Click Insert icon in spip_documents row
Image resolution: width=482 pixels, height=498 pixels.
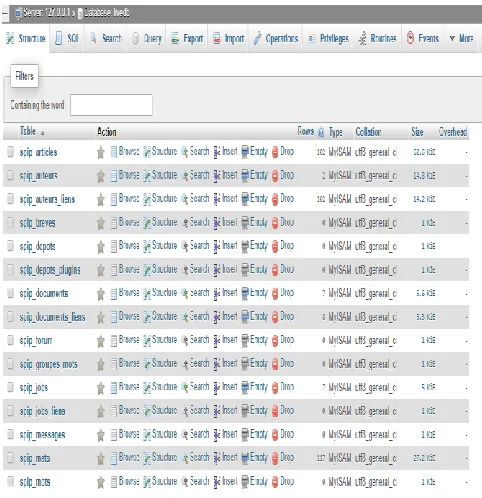[x=217, y=293]
